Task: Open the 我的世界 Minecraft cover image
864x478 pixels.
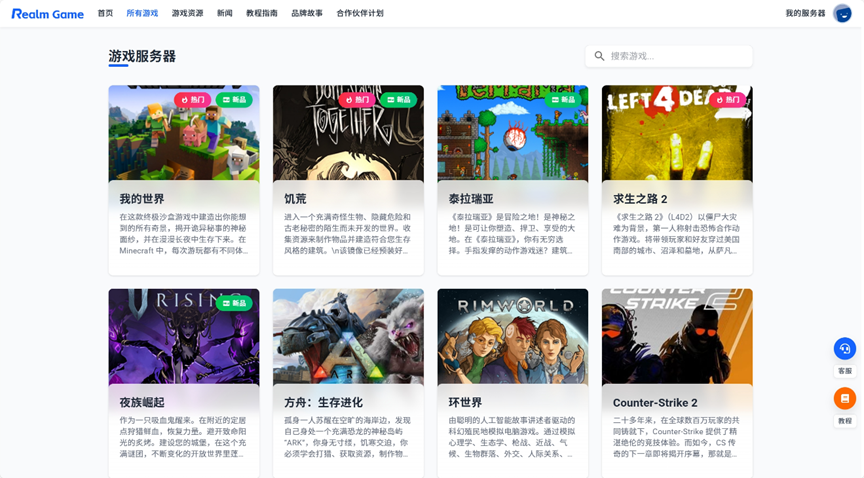Action: (x=184, y=133)
